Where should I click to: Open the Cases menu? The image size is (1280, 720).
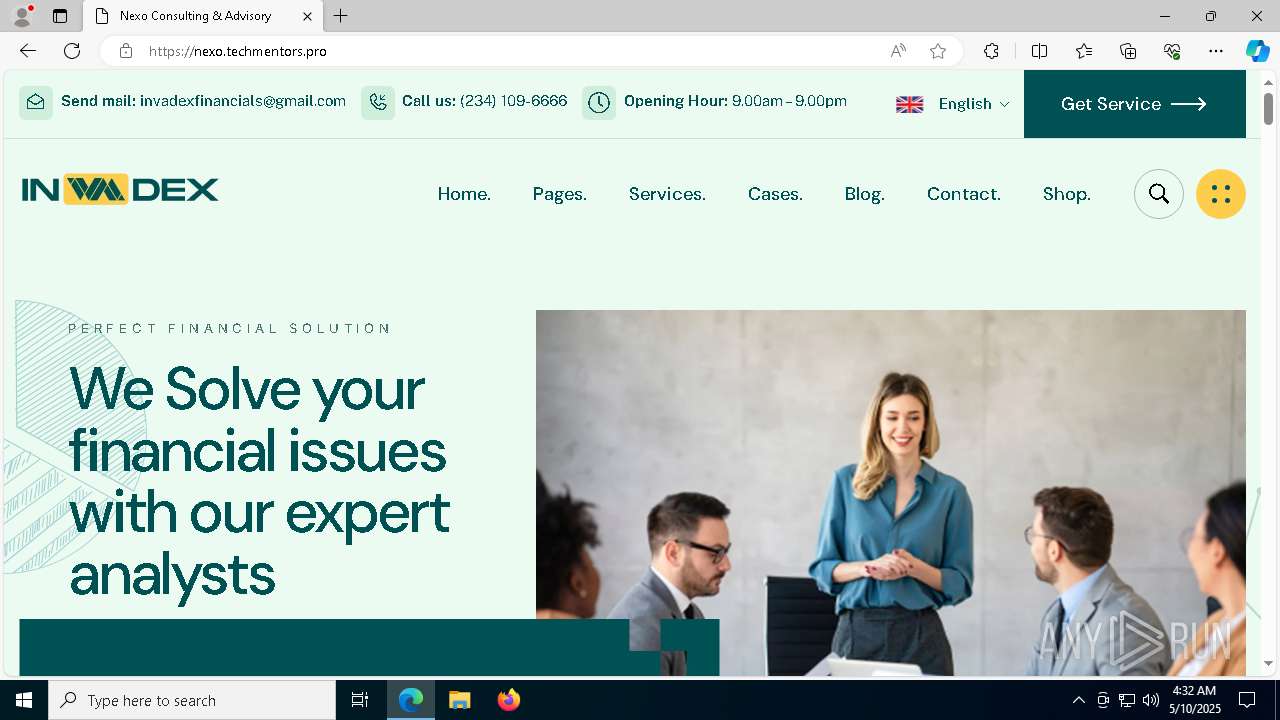coord(775,194)
